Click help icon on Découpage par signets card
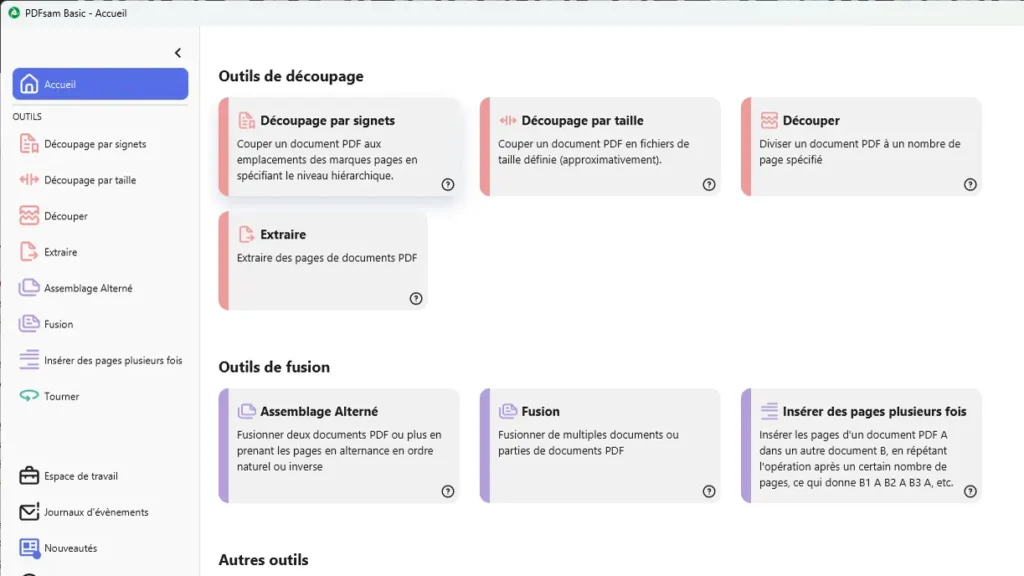Screen dimensions: 1024x576 tap(447, 184)
